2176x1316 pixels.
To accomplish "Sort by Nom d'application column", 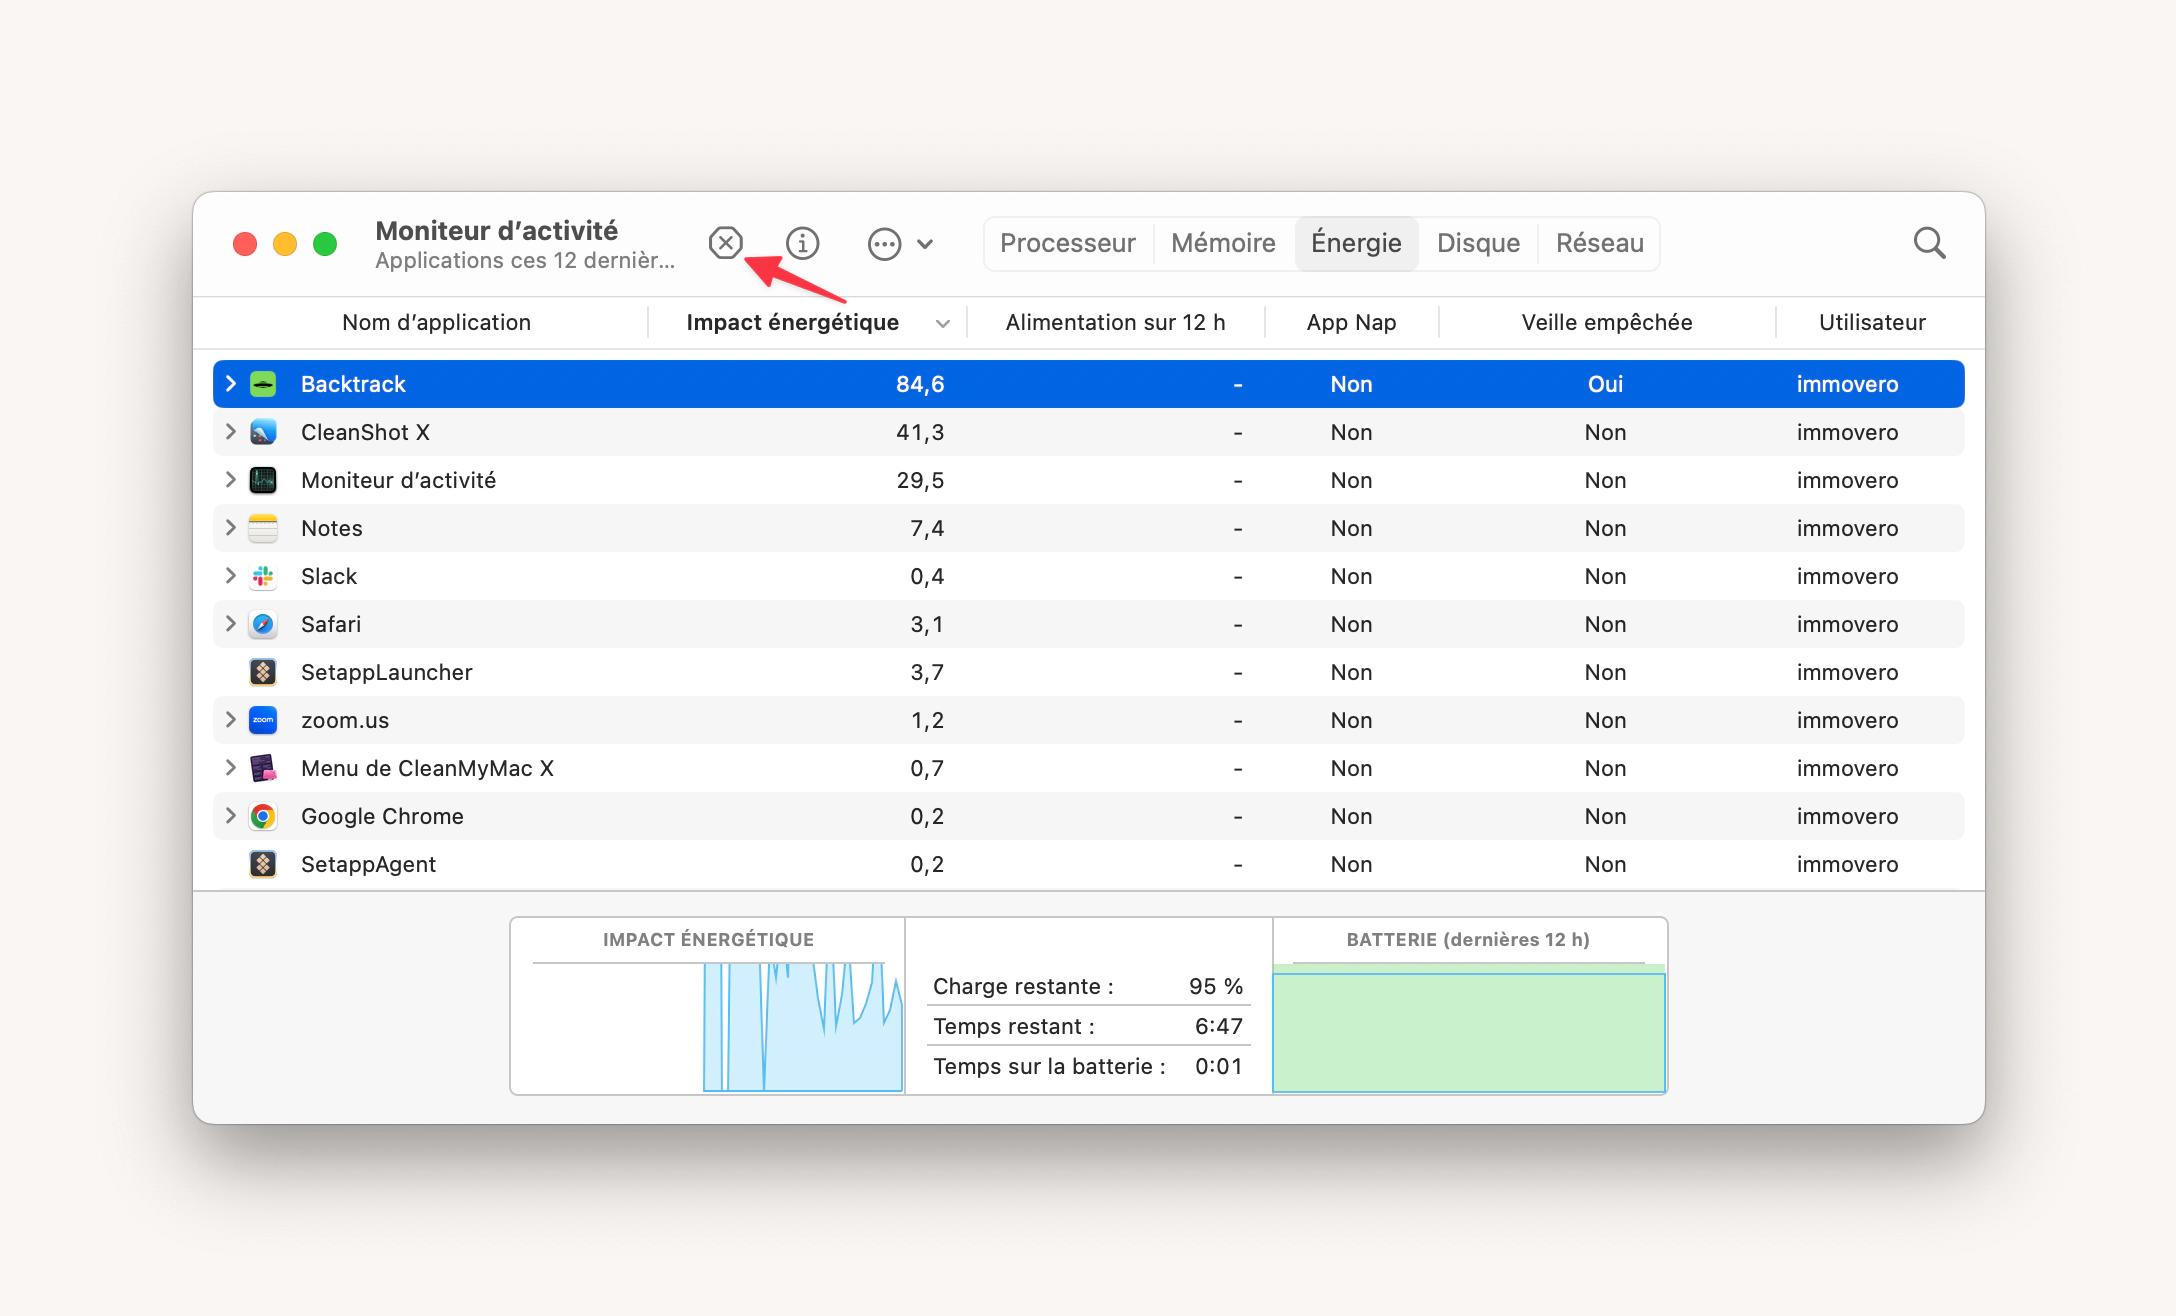I will pos(436,322).
